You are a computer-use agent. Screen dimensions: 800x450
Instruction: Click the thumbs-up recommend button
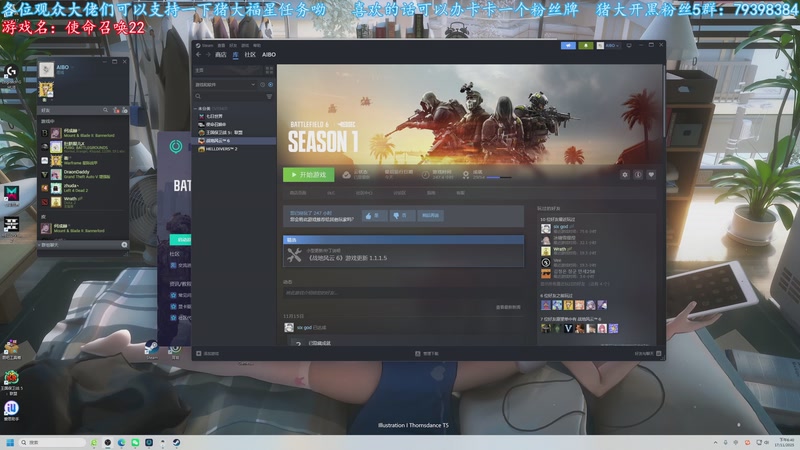point(374,216)
